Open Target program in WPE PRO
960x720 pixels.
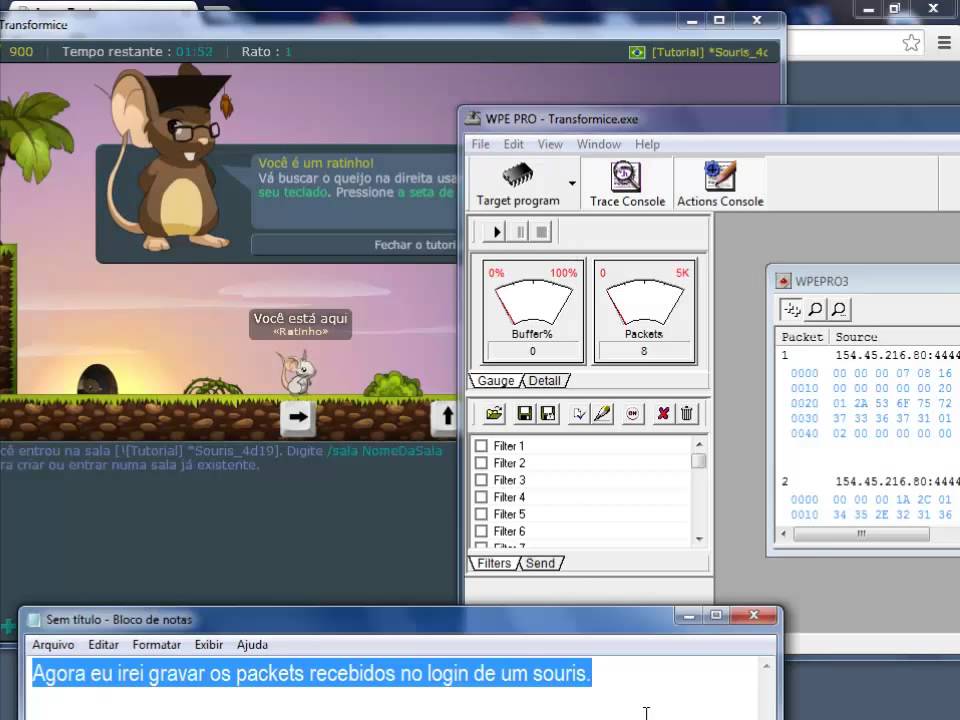click(x=517, y=184)
